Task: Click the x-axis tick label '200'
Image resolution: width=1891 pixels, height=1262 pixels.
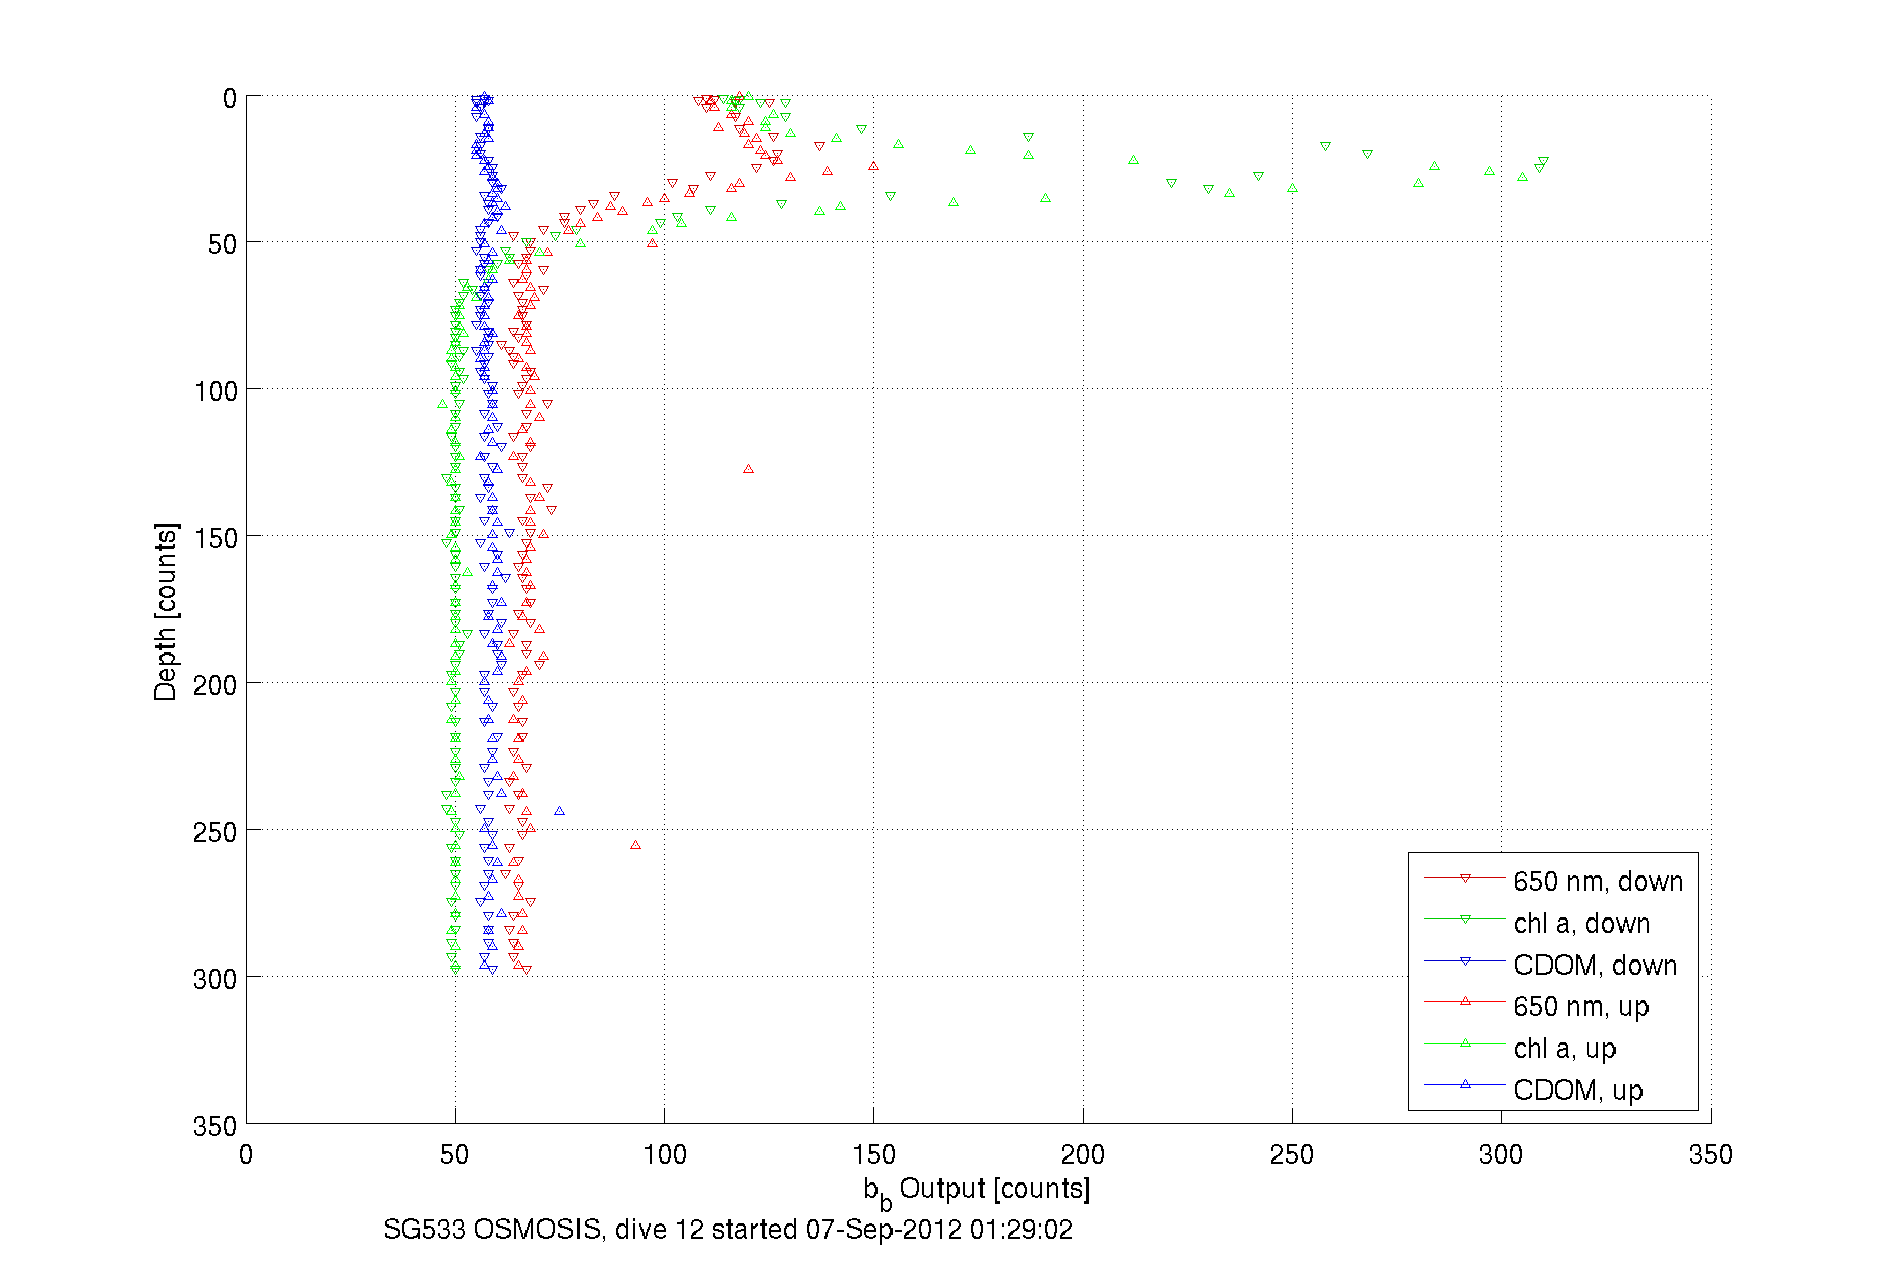Action: 1083,1155
